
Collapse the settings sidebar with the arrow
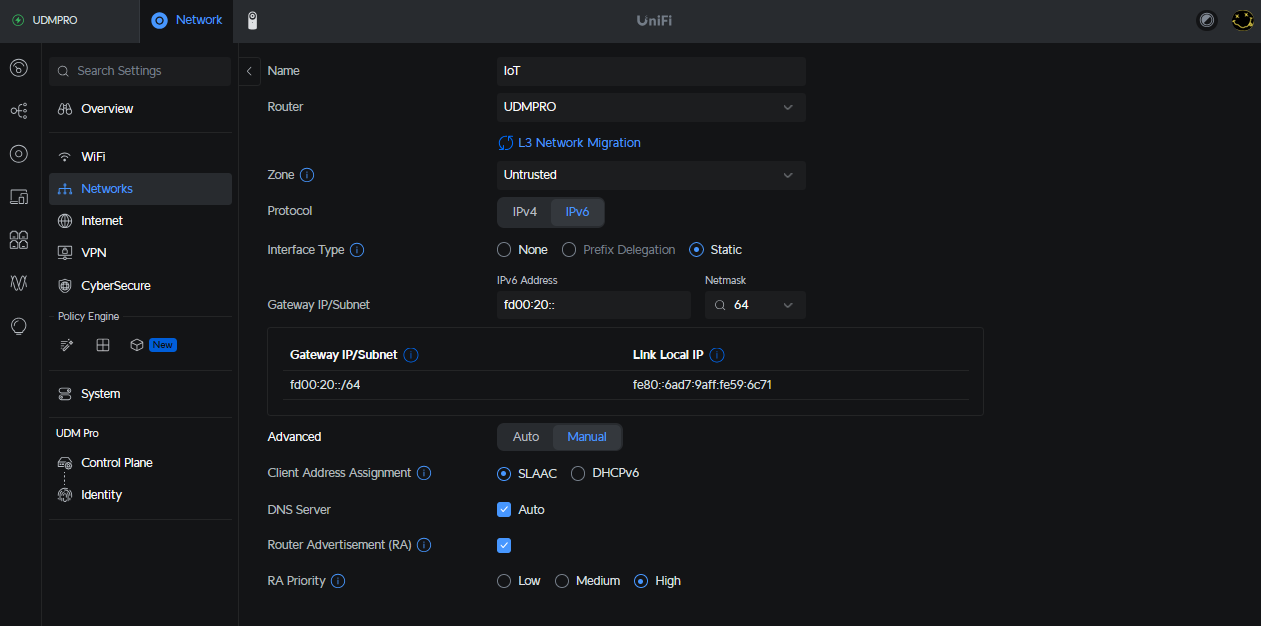249,71
